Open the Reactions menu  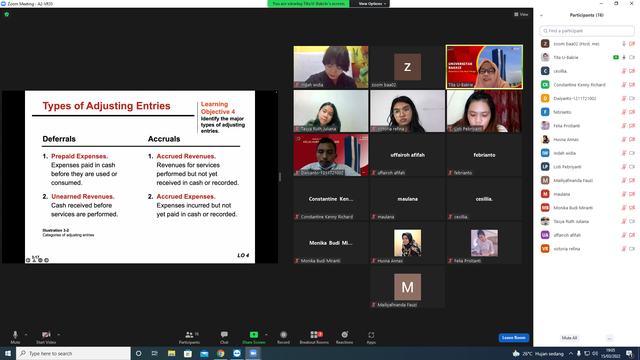point(344,337)
